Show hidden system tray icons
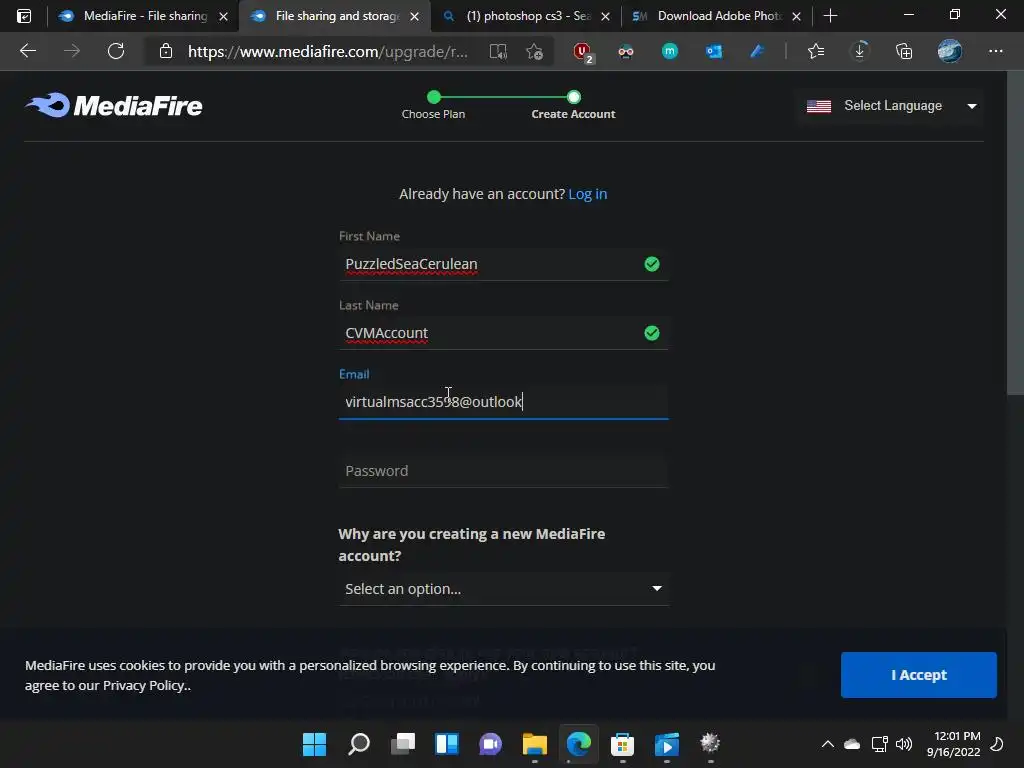The height and width of the screenshot is (768, 1024). coord(827,744)
